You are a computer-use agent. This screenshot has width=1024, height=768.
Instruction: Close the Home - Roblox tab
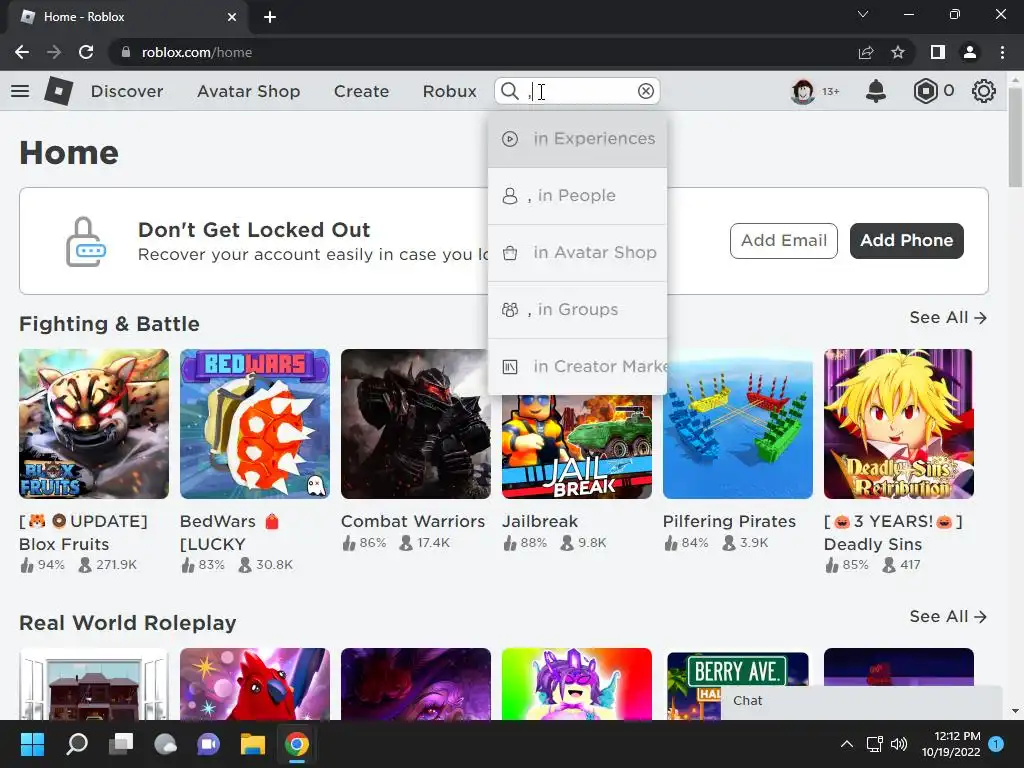tap(232, 17)
